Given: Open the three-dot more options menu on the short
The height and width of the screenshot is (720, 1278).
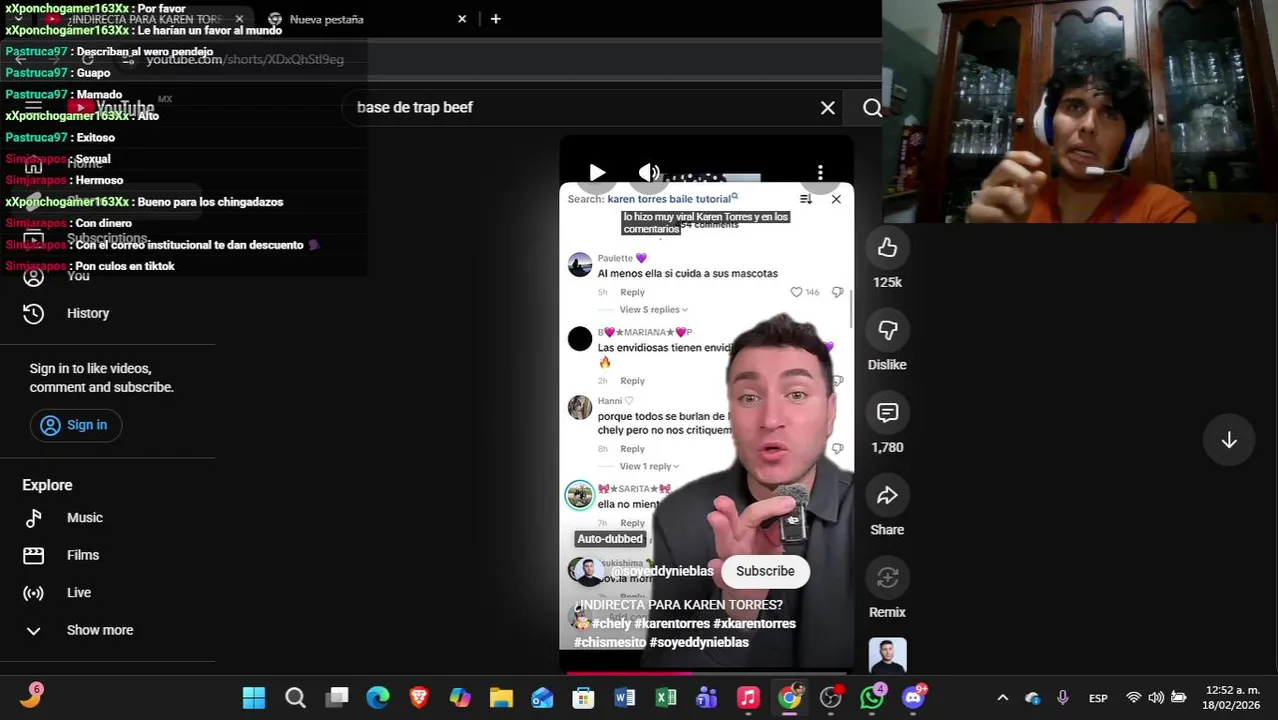Looking at the screenshot, I should [820, 173].
